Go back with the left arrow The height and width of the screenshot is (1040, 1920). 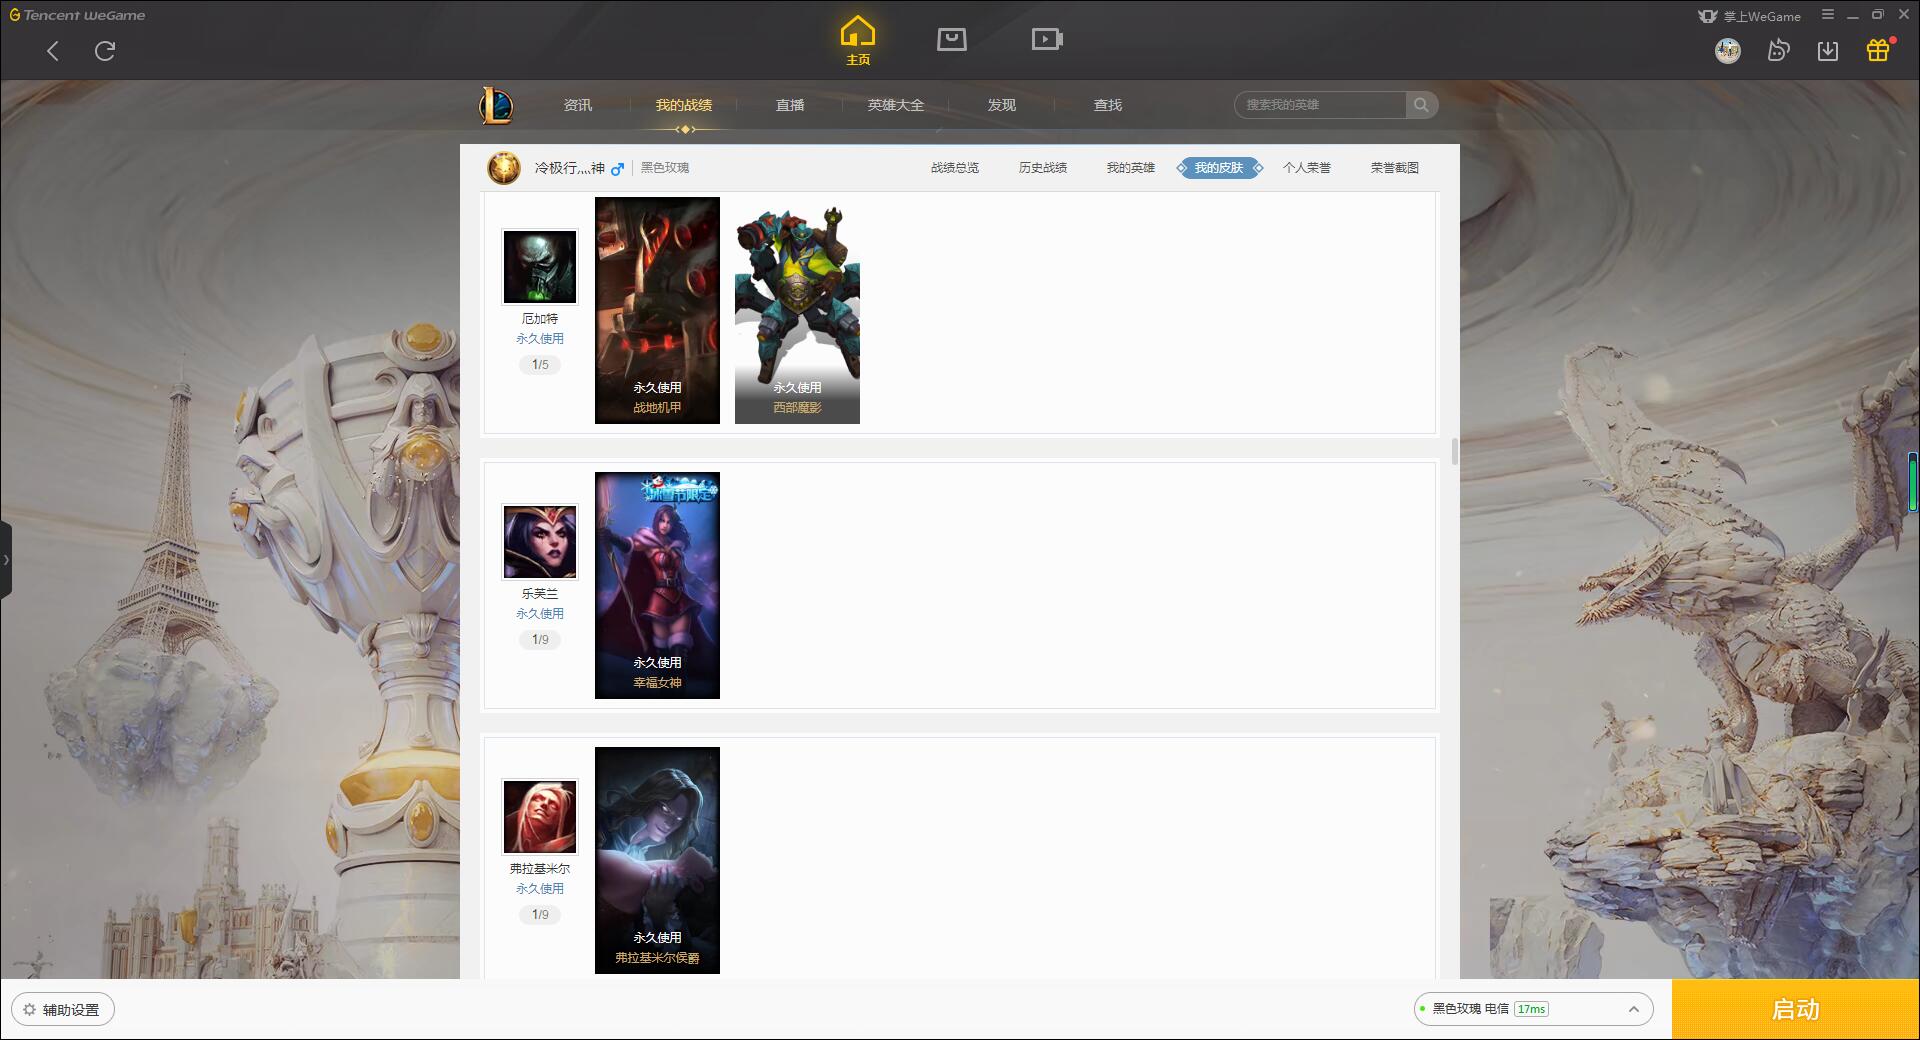(53, 51)
